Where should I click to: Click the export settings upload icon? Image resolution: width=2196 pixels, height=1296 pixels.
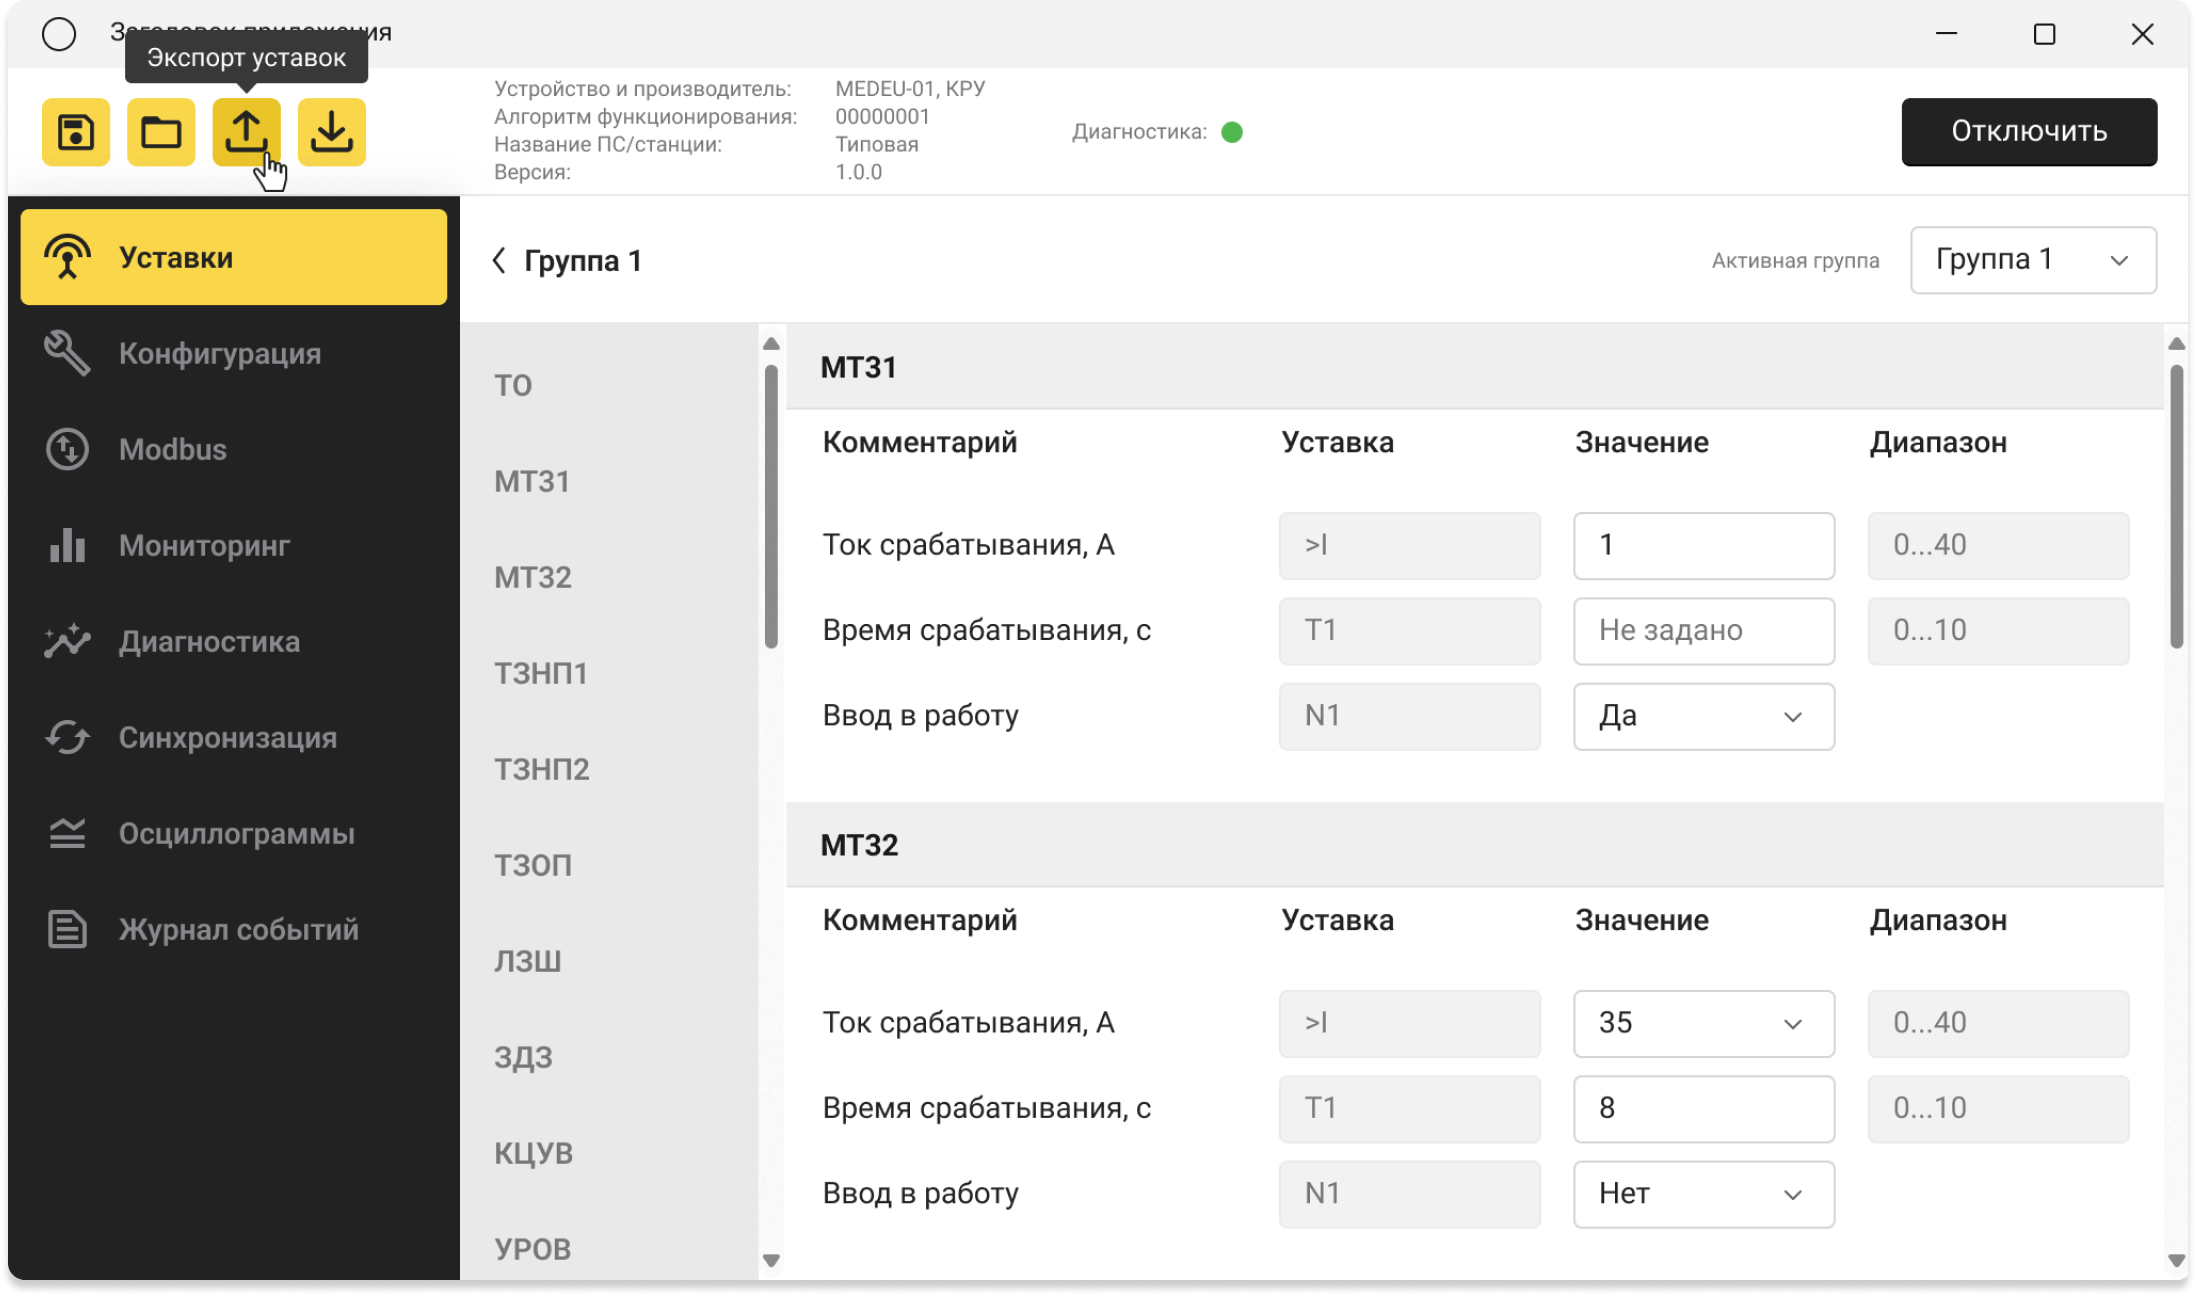point(246,132)
